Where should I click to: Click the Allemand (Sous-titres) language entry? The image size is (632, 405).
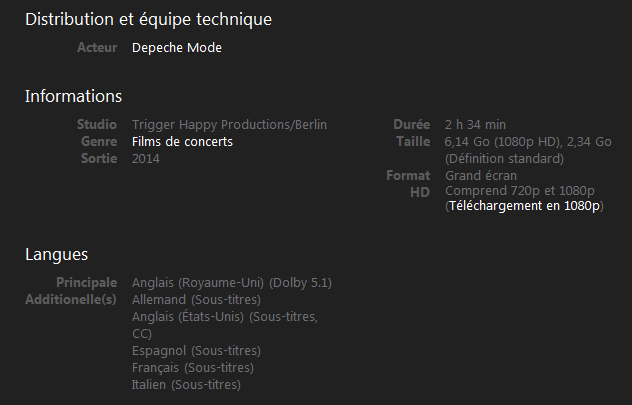pos(196,300)
